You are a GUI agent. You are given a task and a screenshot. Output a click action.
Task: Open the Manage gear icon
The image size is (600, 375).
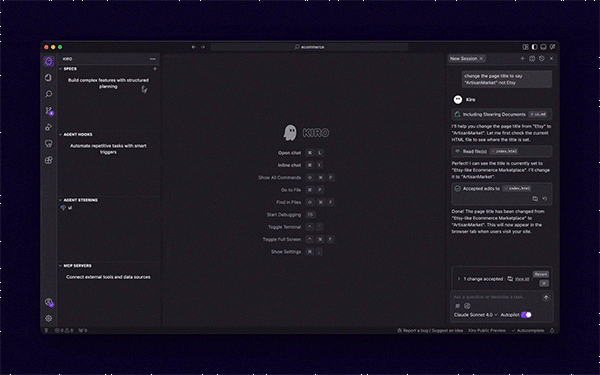49,318
